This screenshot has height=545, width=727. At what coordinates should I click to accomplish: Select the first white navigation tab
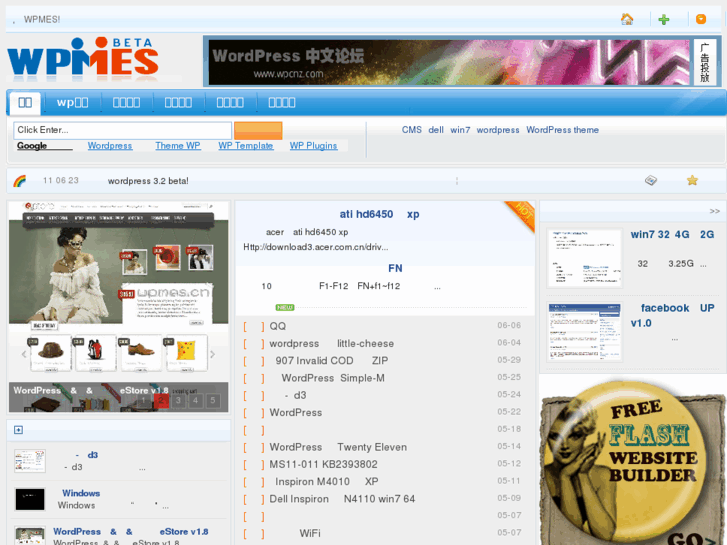click(x=25, y=103)
